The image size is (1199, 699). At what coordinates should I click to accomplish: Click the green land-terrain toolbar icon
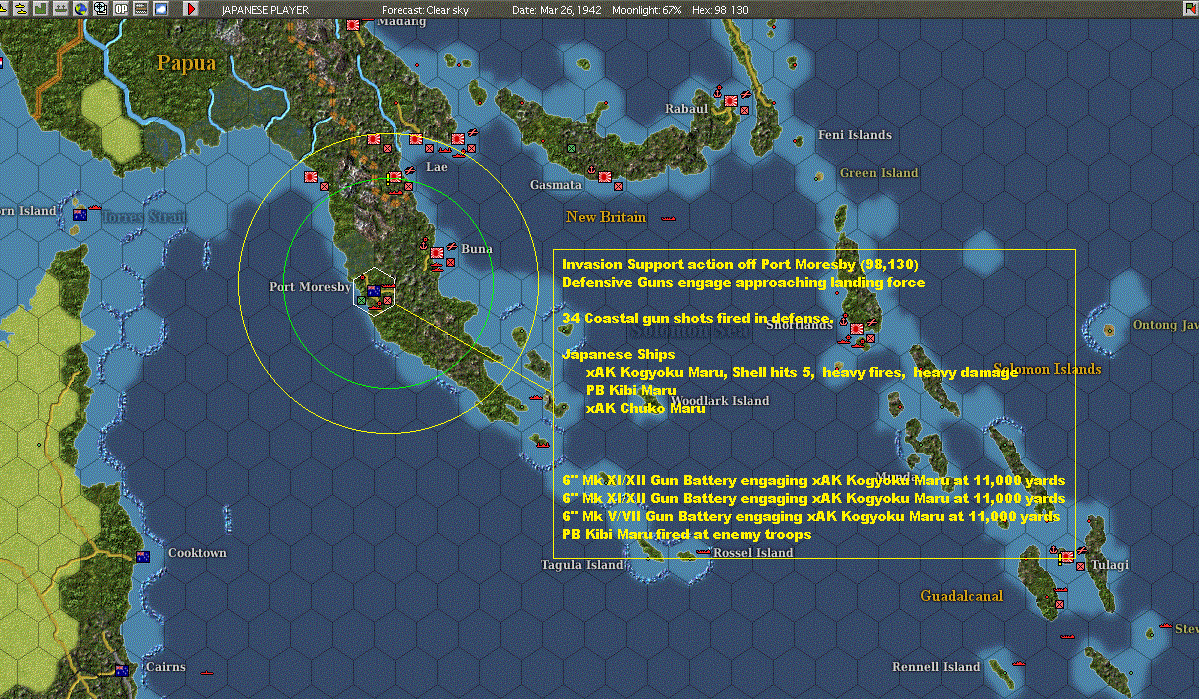click(41, 9)
